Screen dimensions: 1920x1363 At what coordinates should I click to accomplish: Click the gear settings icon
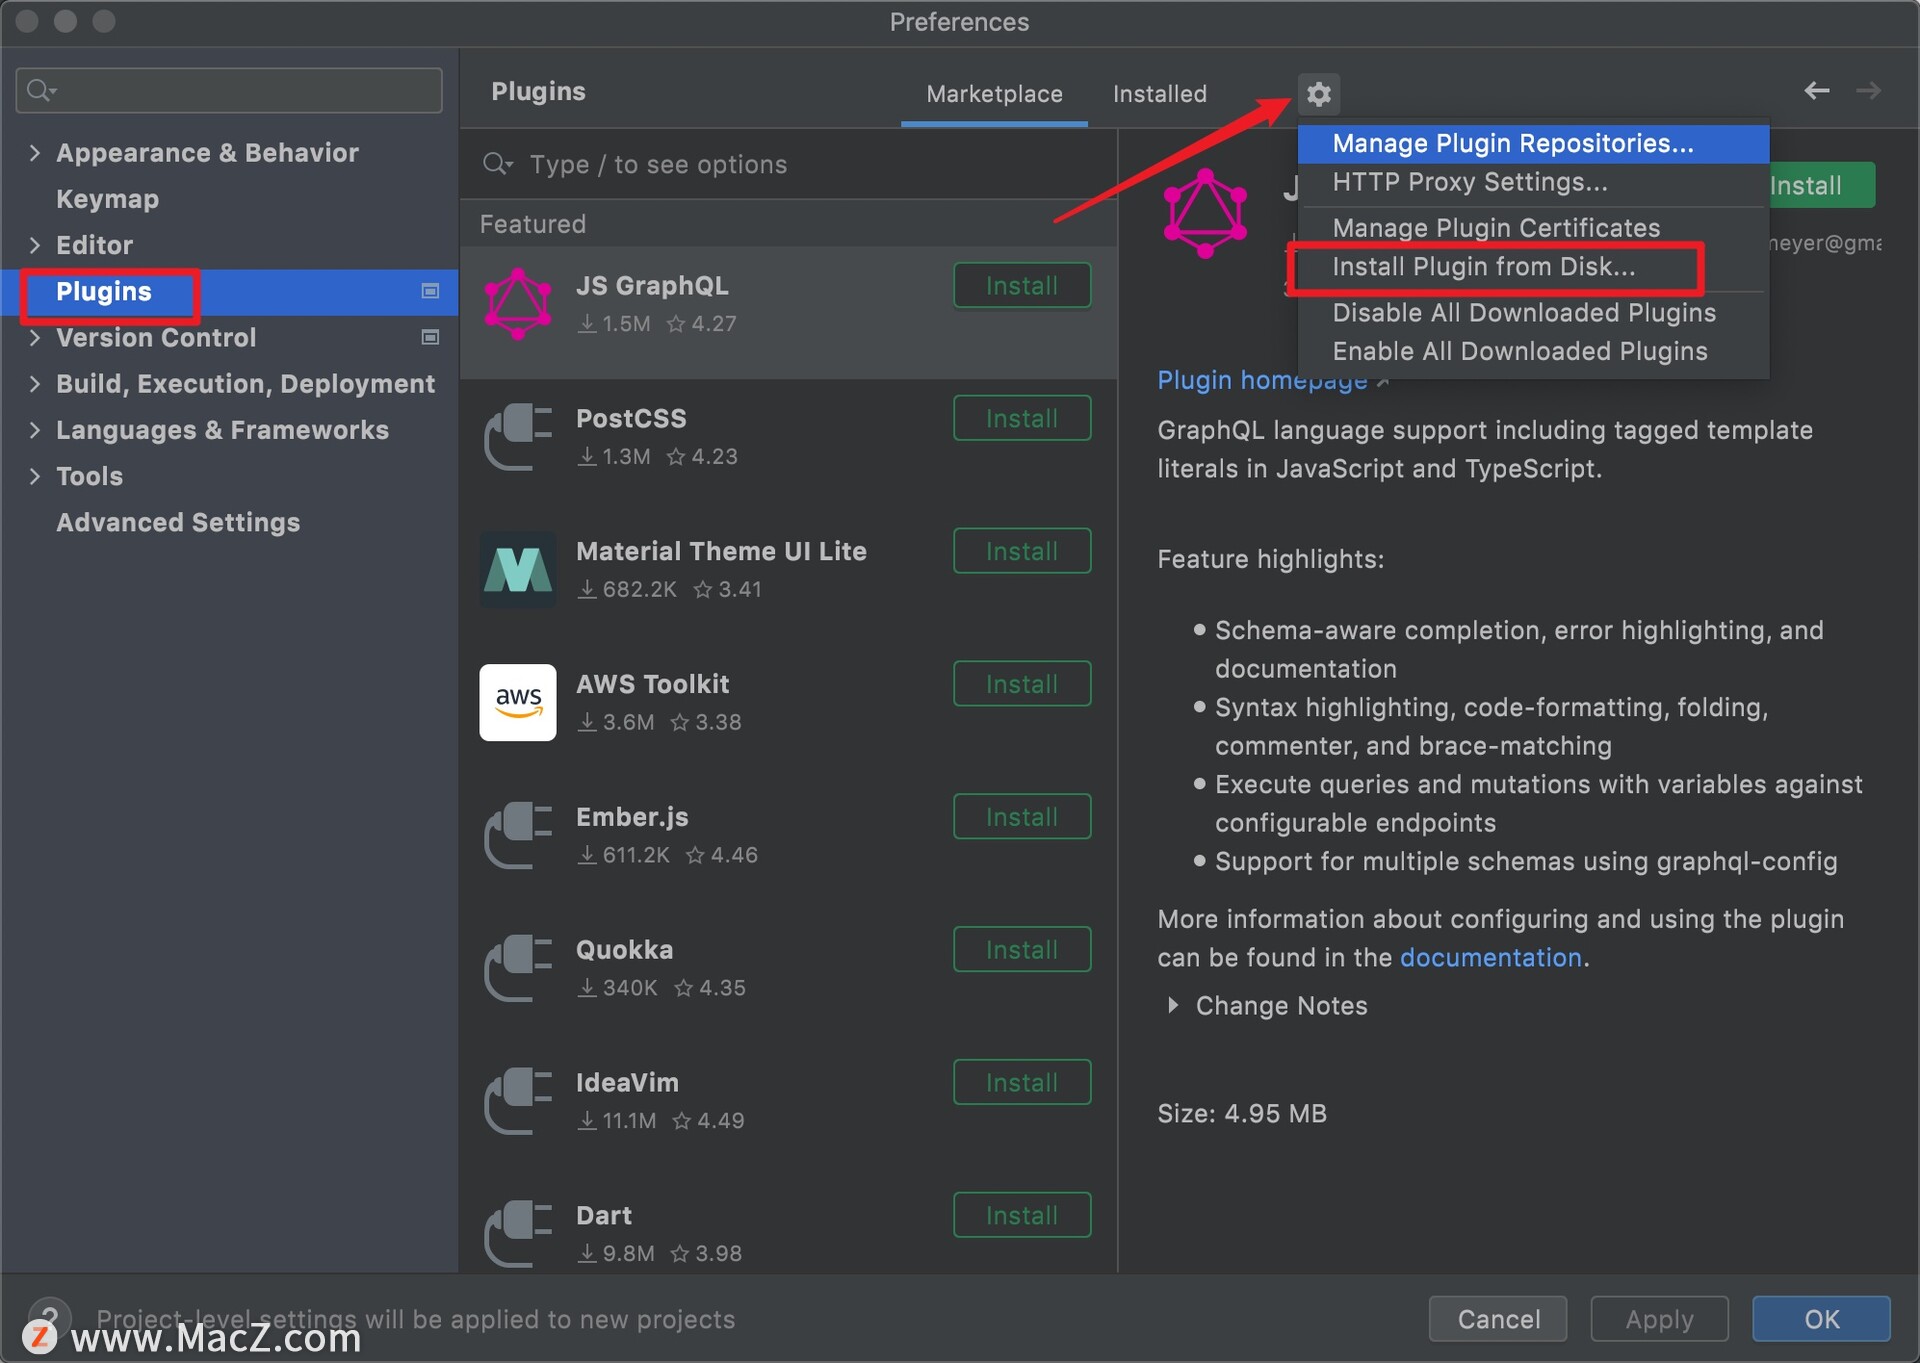tap(1318, 93)
